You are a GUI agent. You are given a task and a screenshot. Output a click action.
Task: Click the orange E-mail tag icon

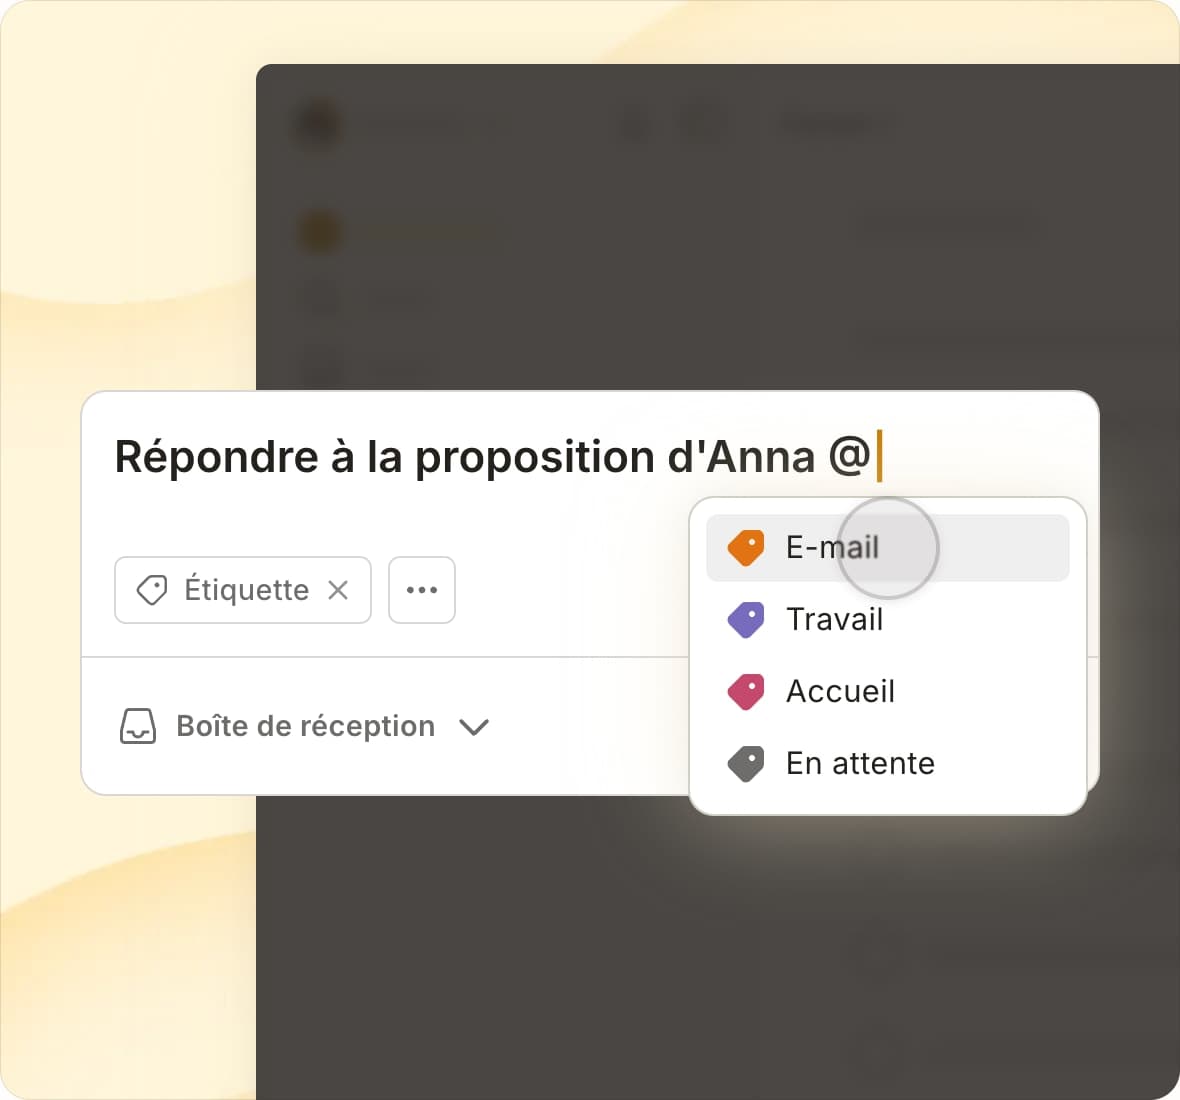(746, 548)
